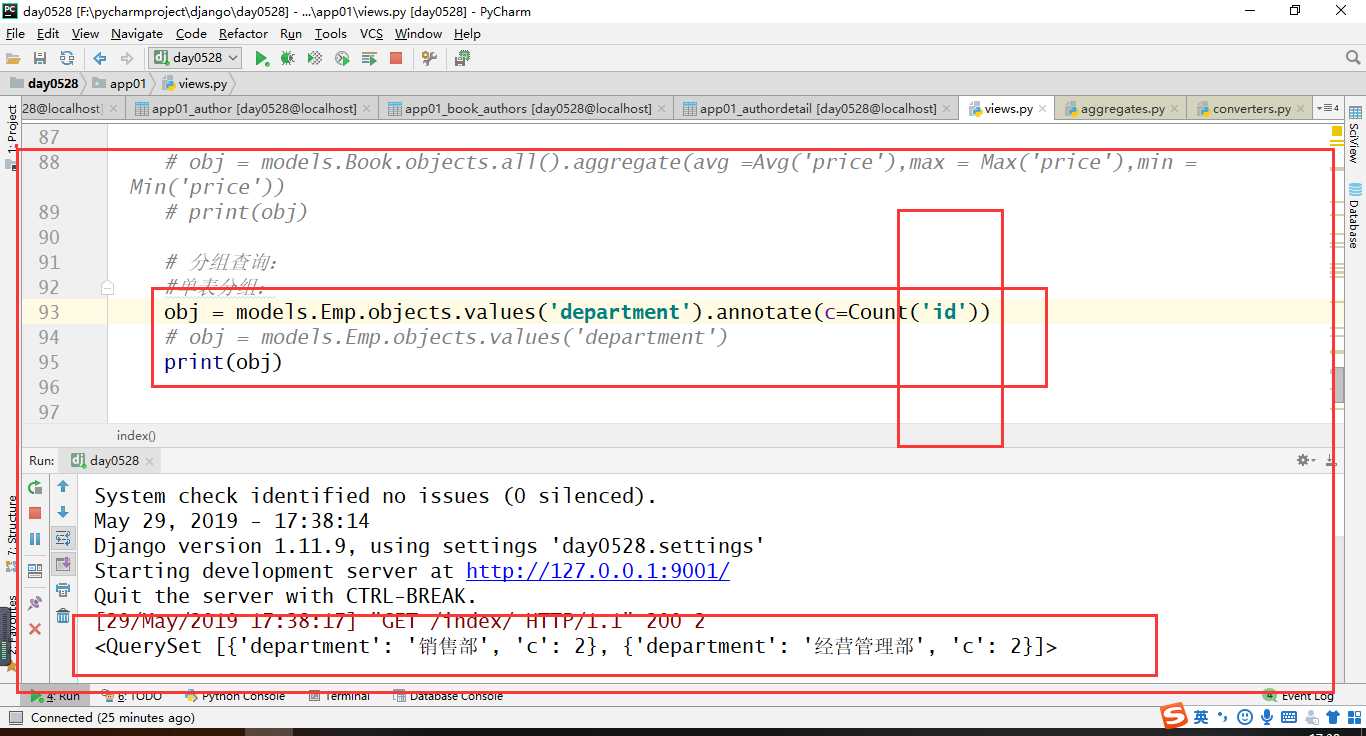This screenshot has width=1366, height=736.
Task: Clear console with the trash icon
Action: [x=63, y=616]
